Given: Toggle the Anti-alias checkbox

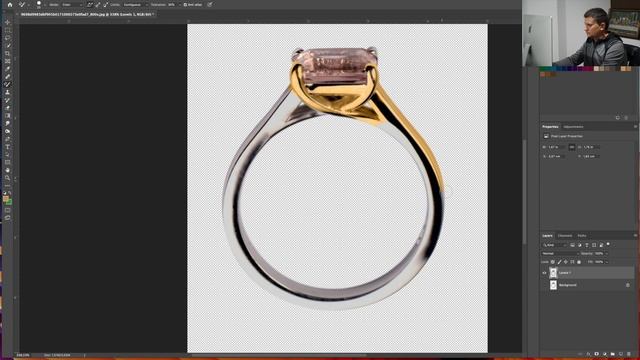Looking at the screenshot, I should click(x=185, y=4).
